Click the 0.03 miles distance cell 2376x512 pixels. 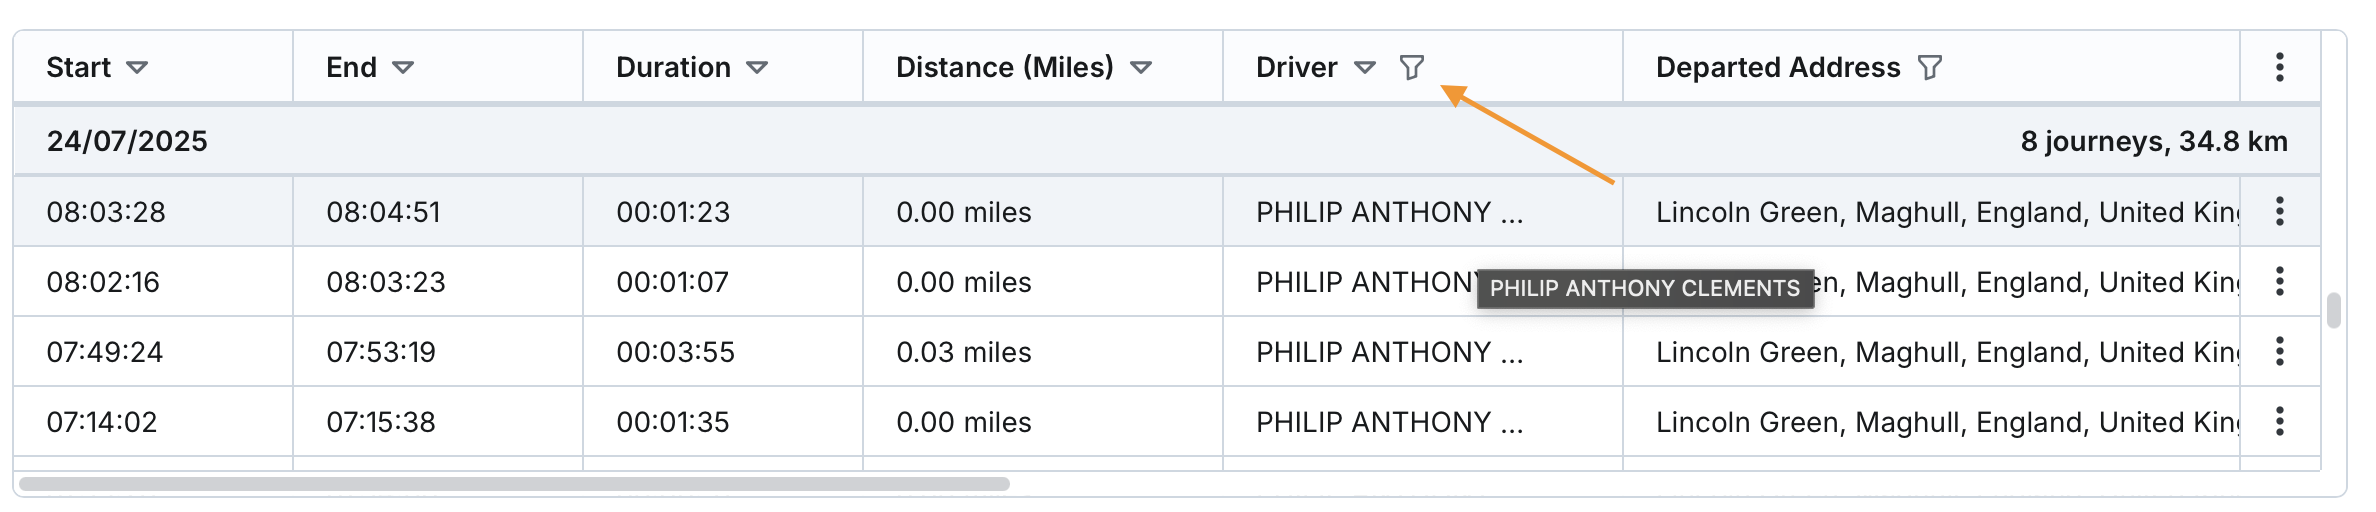[963, 352]
